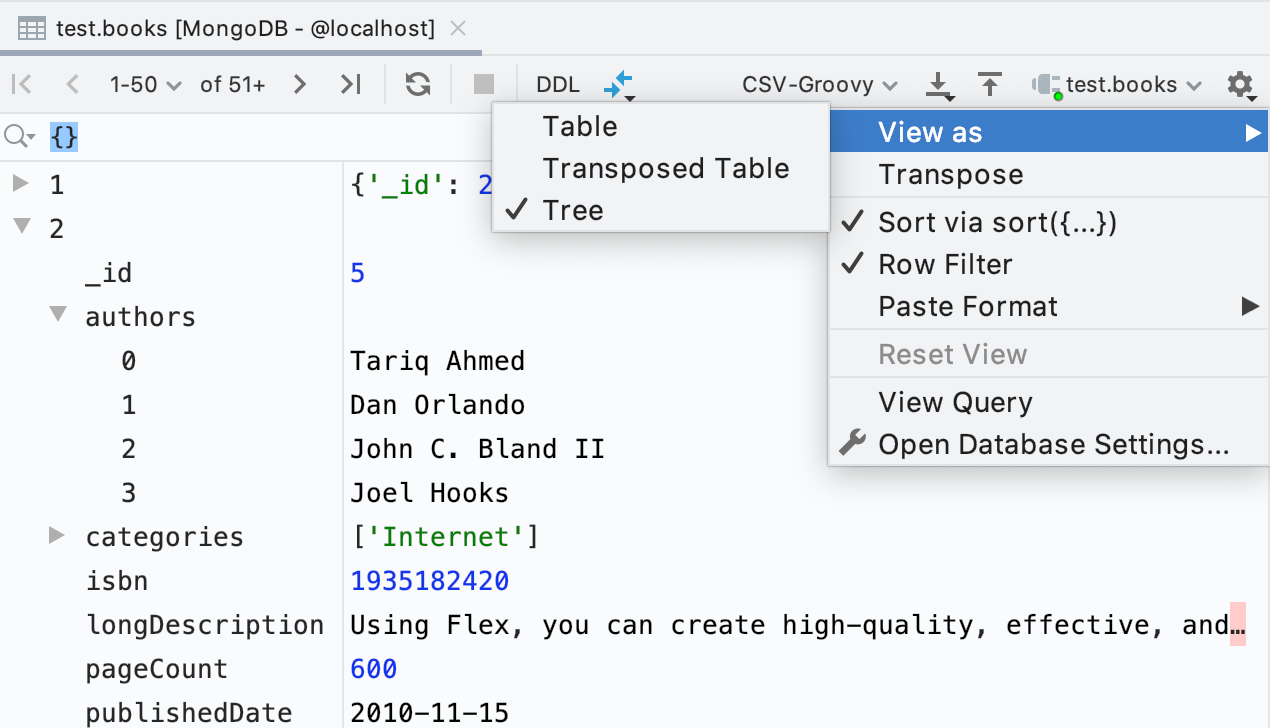1270x728 pixels.
Task: Open the CSV-Groovy extractor dropdown
Action: click(x=819, y=85)
